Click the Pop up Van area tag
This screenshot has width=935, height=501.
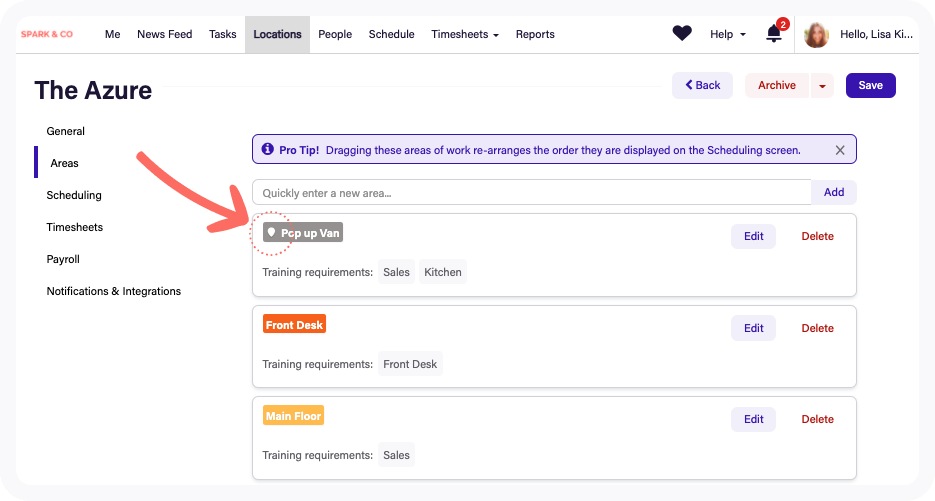pos(303,233)
